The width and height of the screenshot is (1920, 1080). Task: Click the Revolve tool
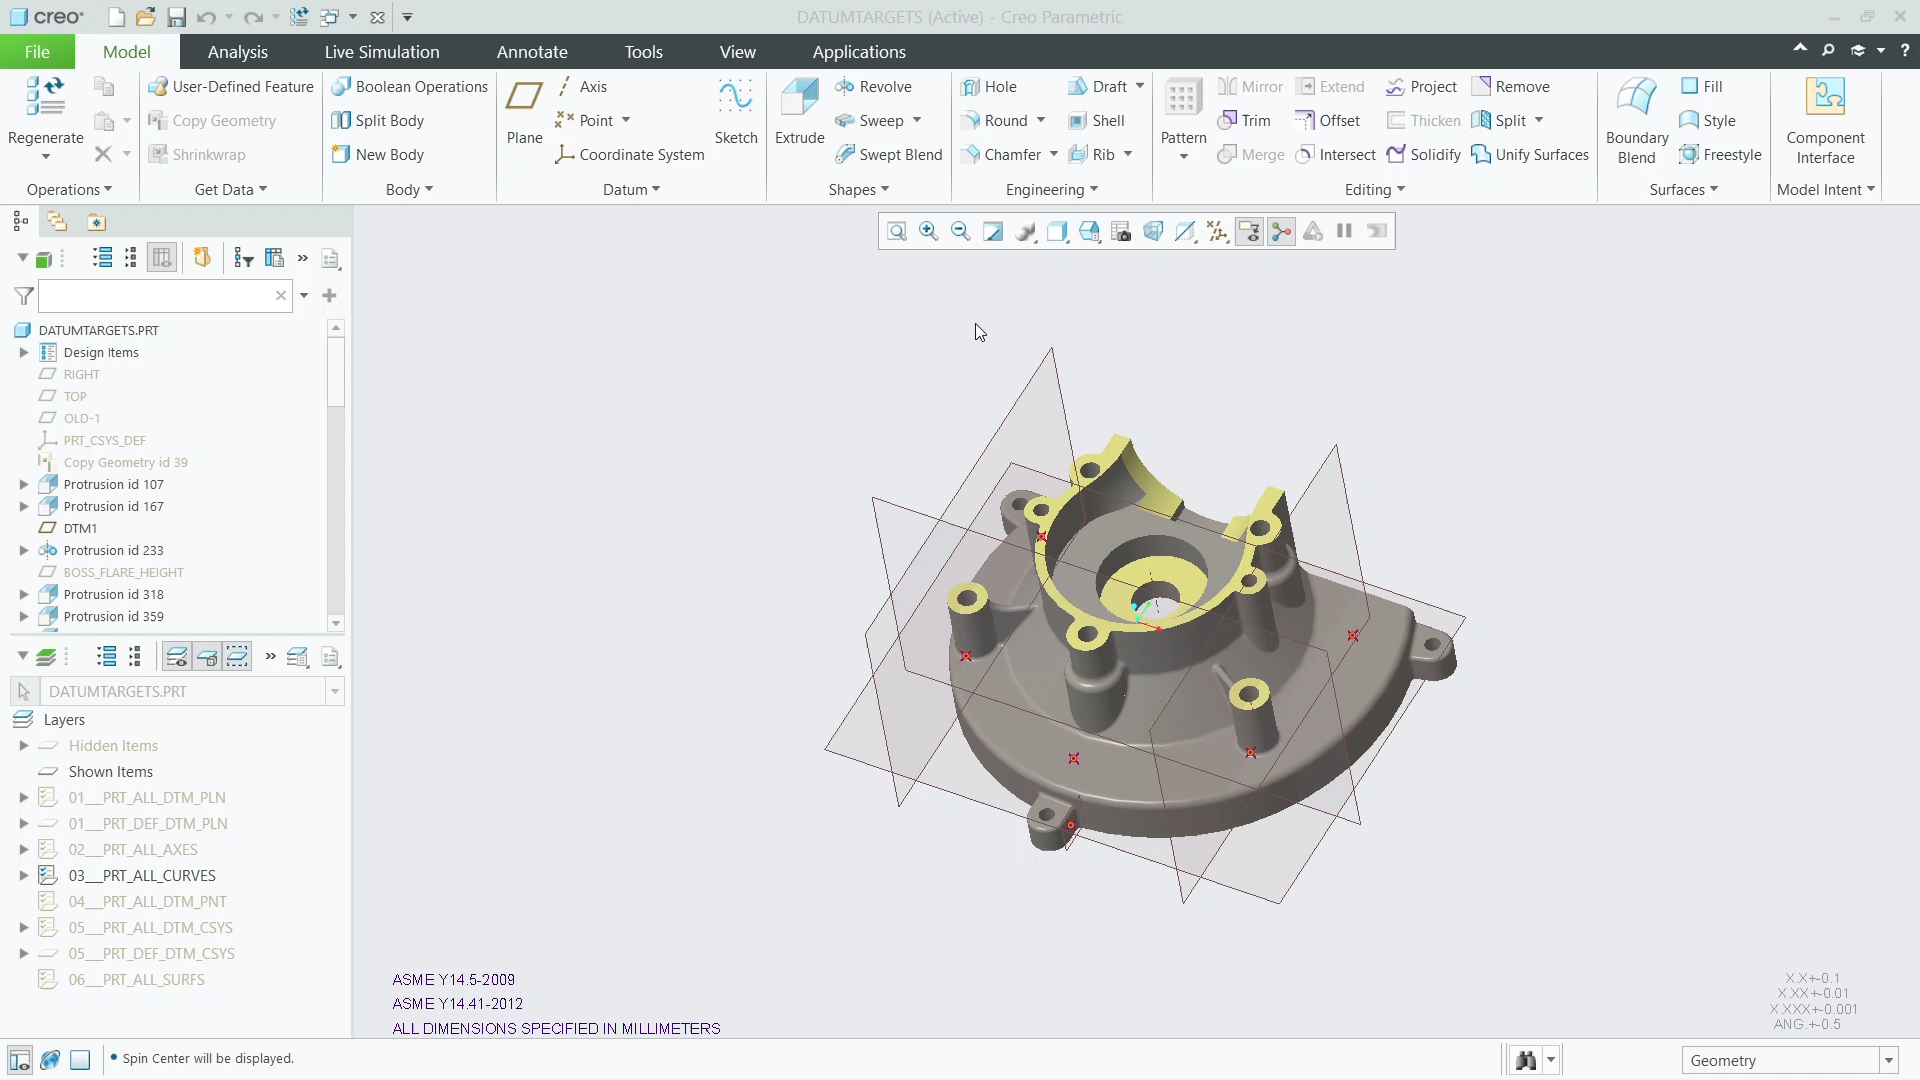pos(874,87)
